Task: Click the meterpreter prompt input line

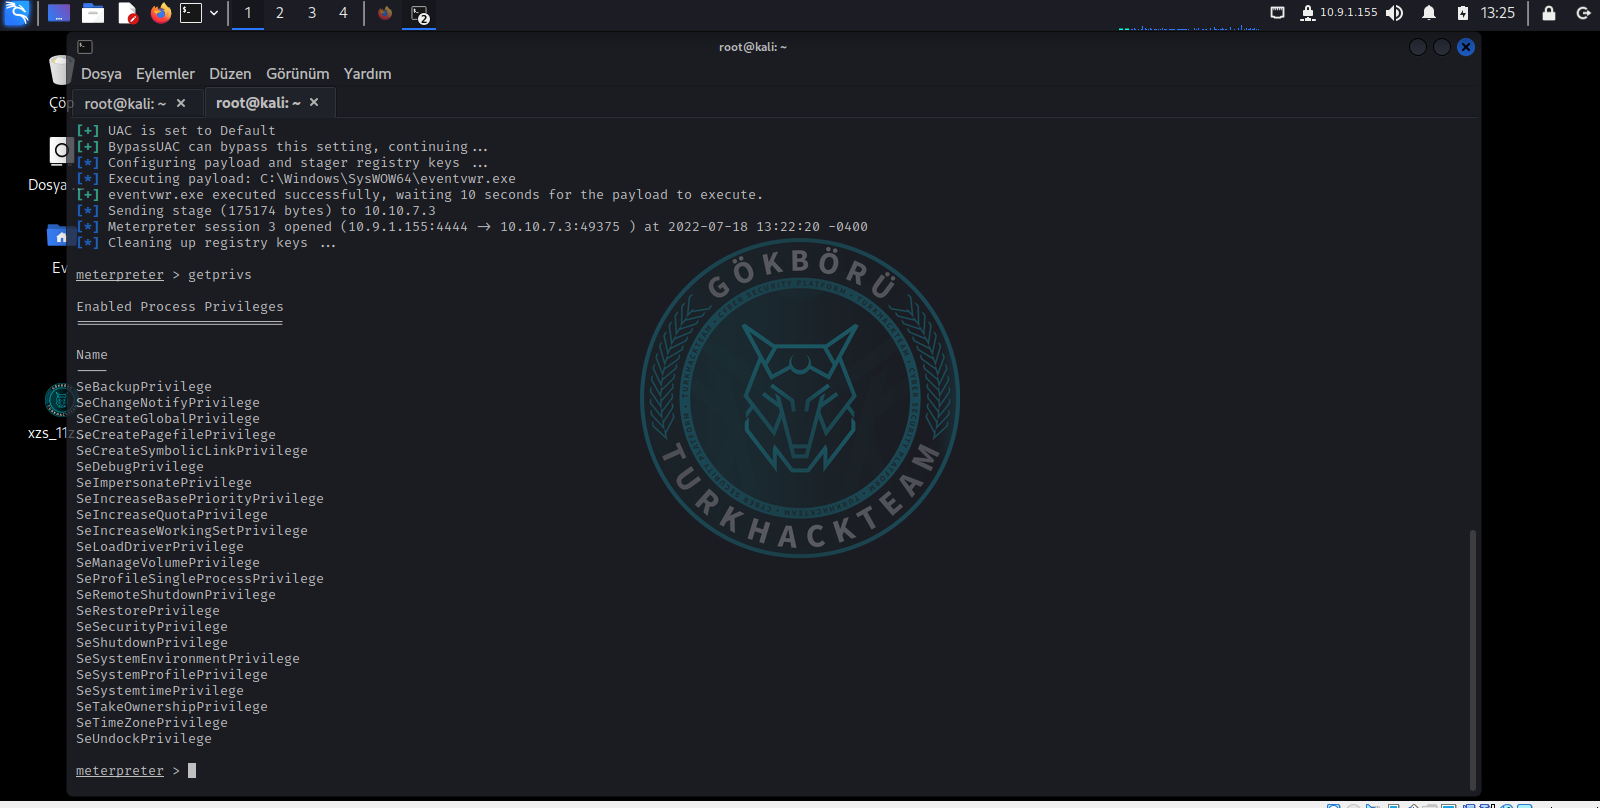Action: [x=136, y=771]
